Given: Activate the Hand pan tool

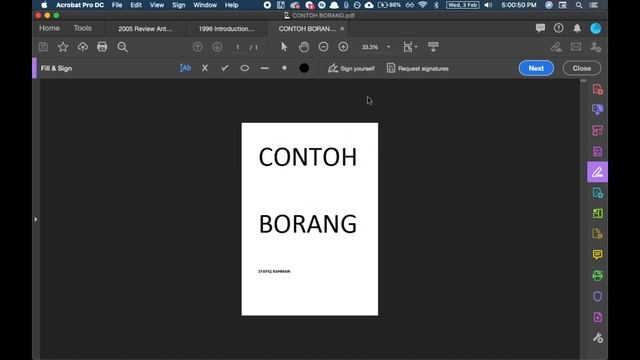Looking at the screenshot, I should pos(304,47).
